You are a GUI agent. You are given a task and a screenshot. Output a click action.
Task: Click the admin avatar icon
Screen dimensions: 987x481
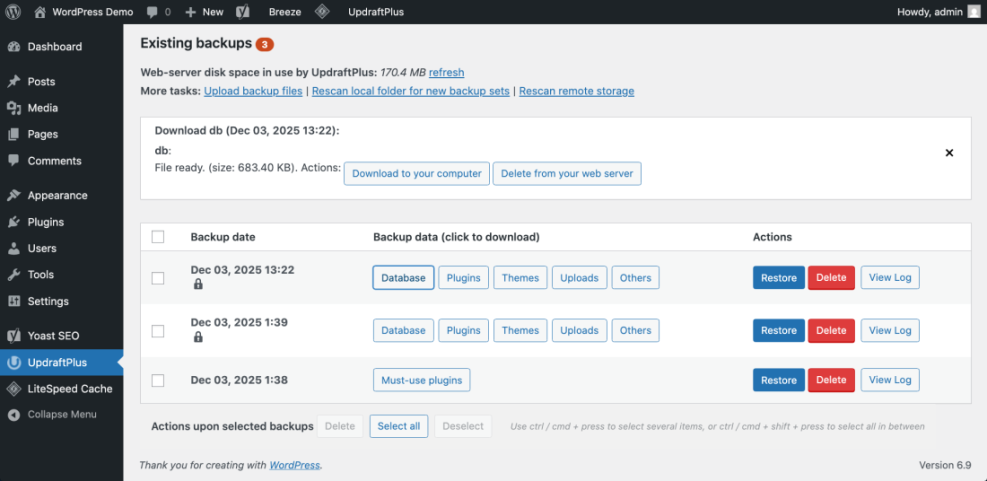pos(973,12)
